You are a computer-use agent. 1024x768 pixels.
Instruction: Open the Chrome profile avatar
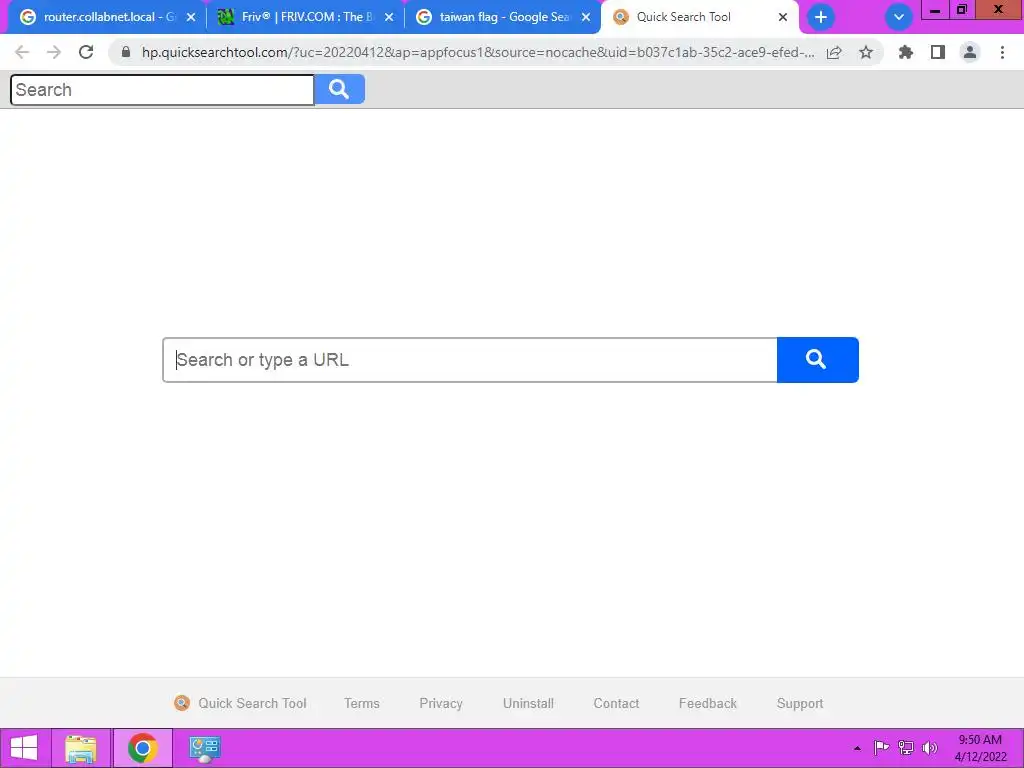click(x=970, y=52)
